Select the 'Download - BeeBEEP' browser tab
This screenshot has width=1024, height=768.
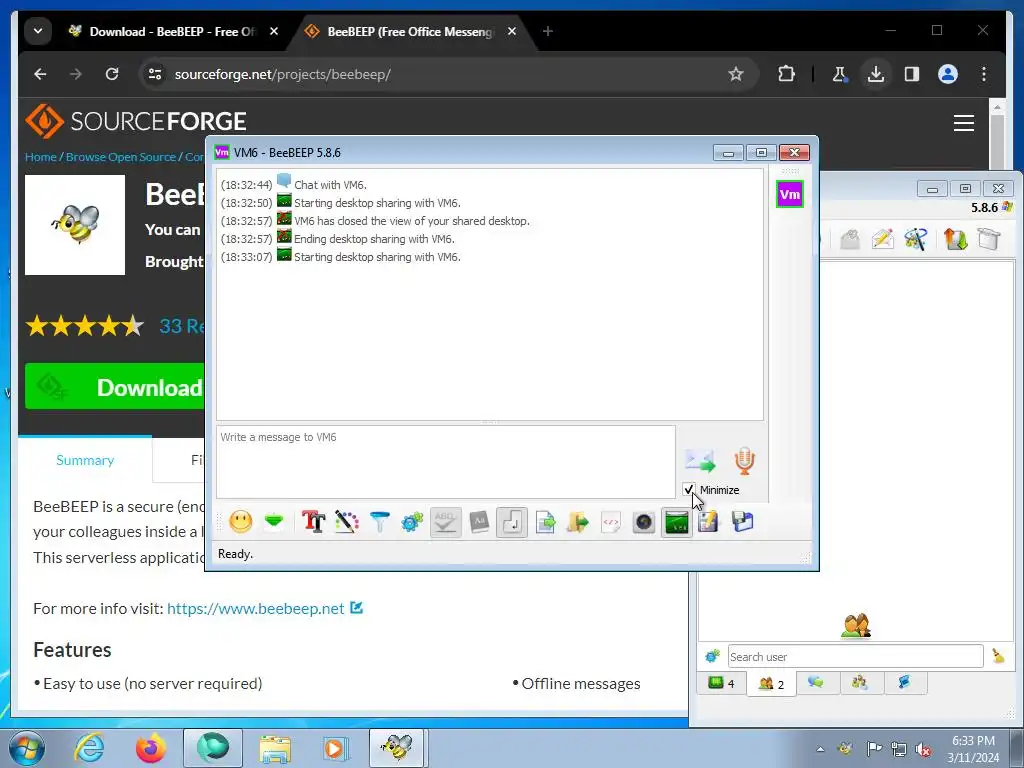coord(173,31)
